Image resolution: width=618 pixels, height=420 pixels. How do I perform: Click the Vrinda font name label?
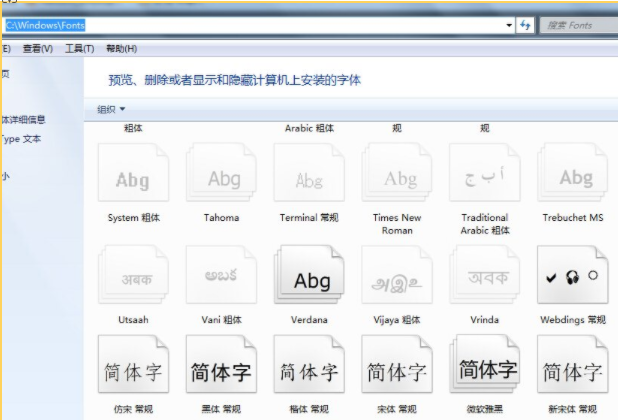[x=485, y=320]
